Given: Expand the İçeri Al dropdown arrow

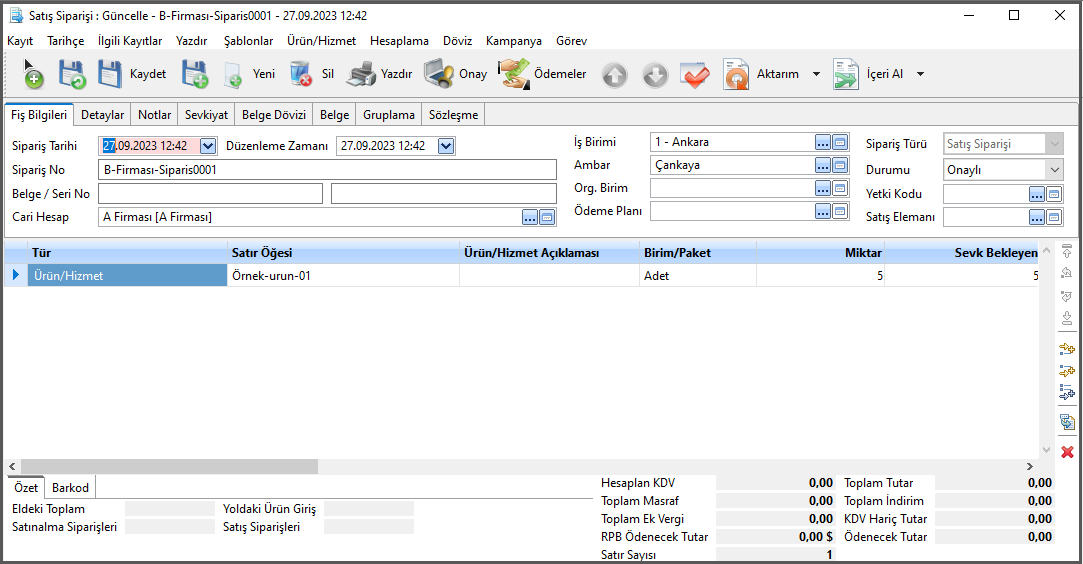Looking at the screenshot, I should tap(920, 74).
